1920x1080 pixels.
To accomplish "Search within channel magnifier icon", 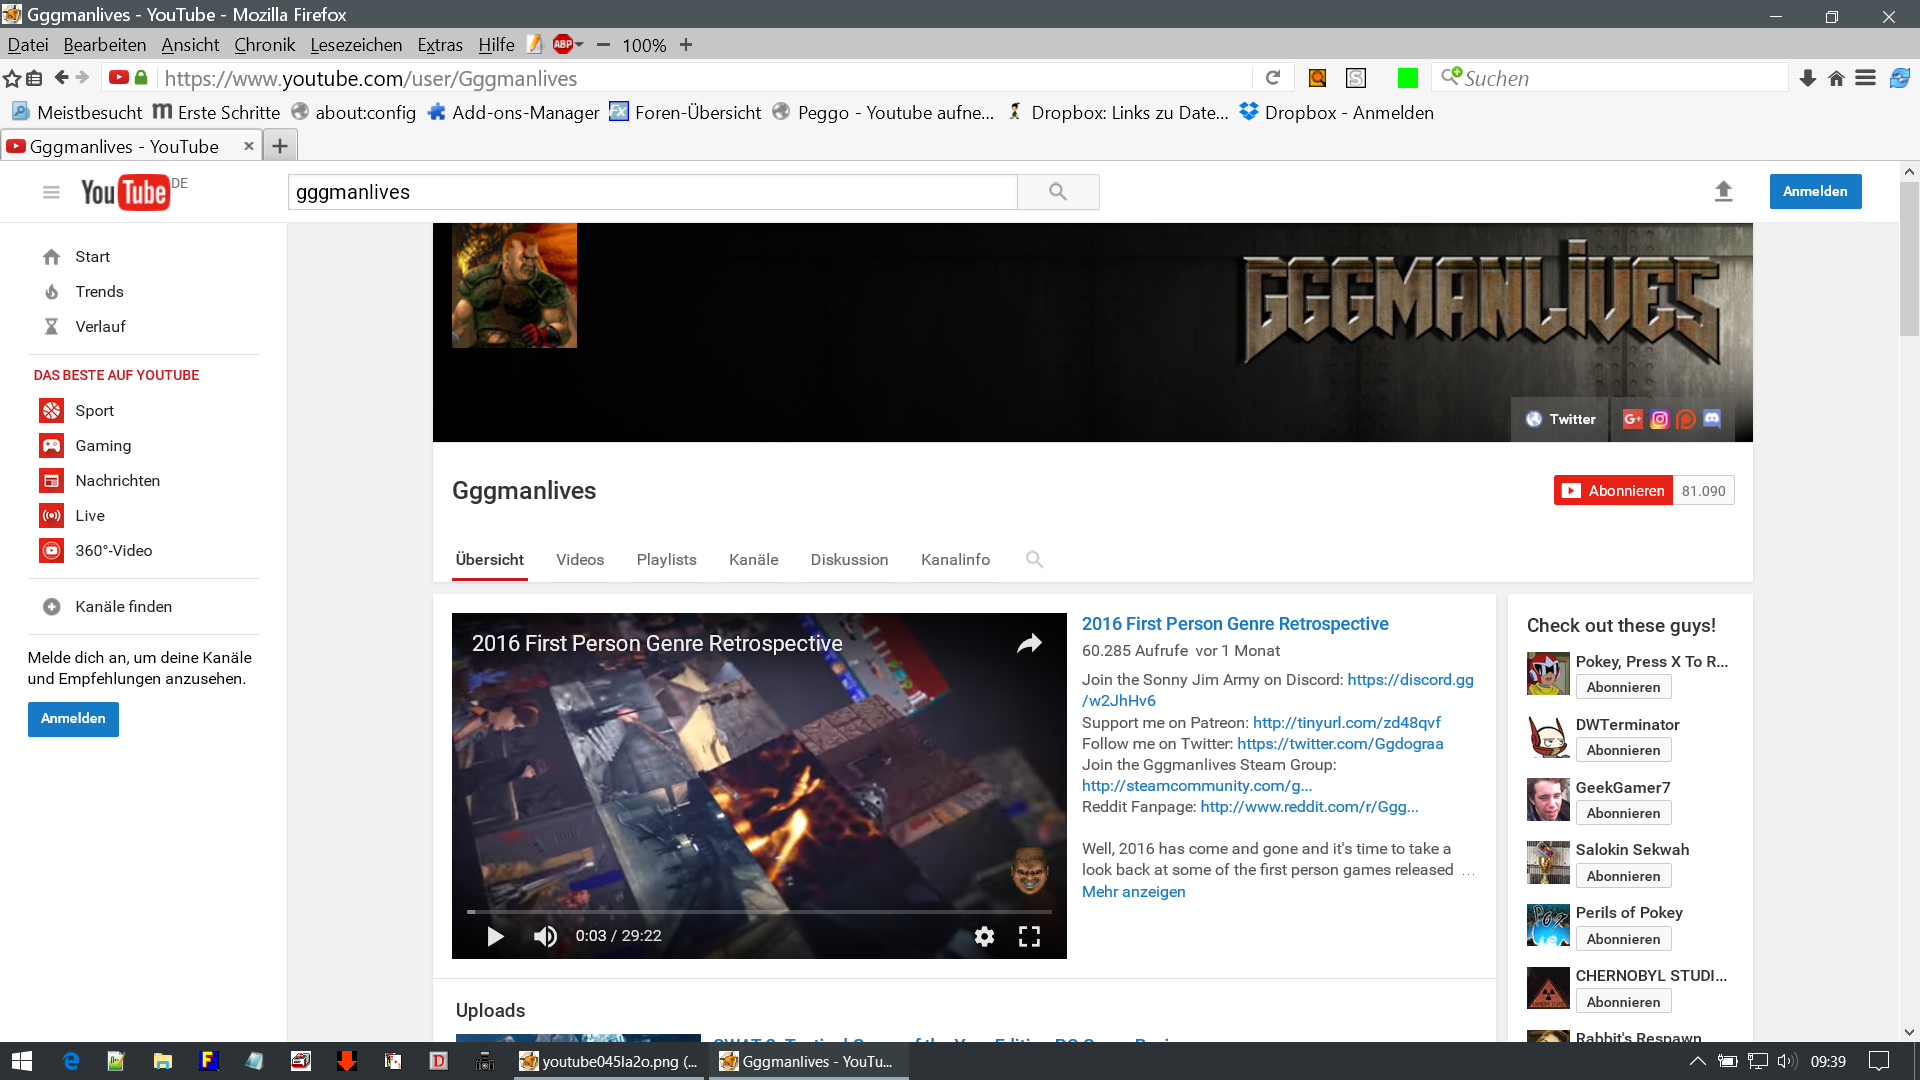I will [x=1034, y=559].
